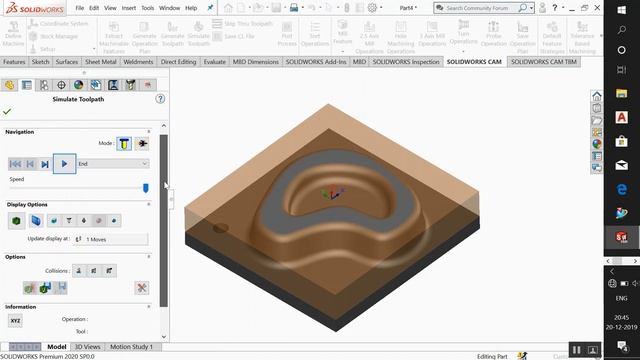Collapse the Navigation section
Viewport: 640px width, 360px height.
pyautogui.click(x=149, y=131)
